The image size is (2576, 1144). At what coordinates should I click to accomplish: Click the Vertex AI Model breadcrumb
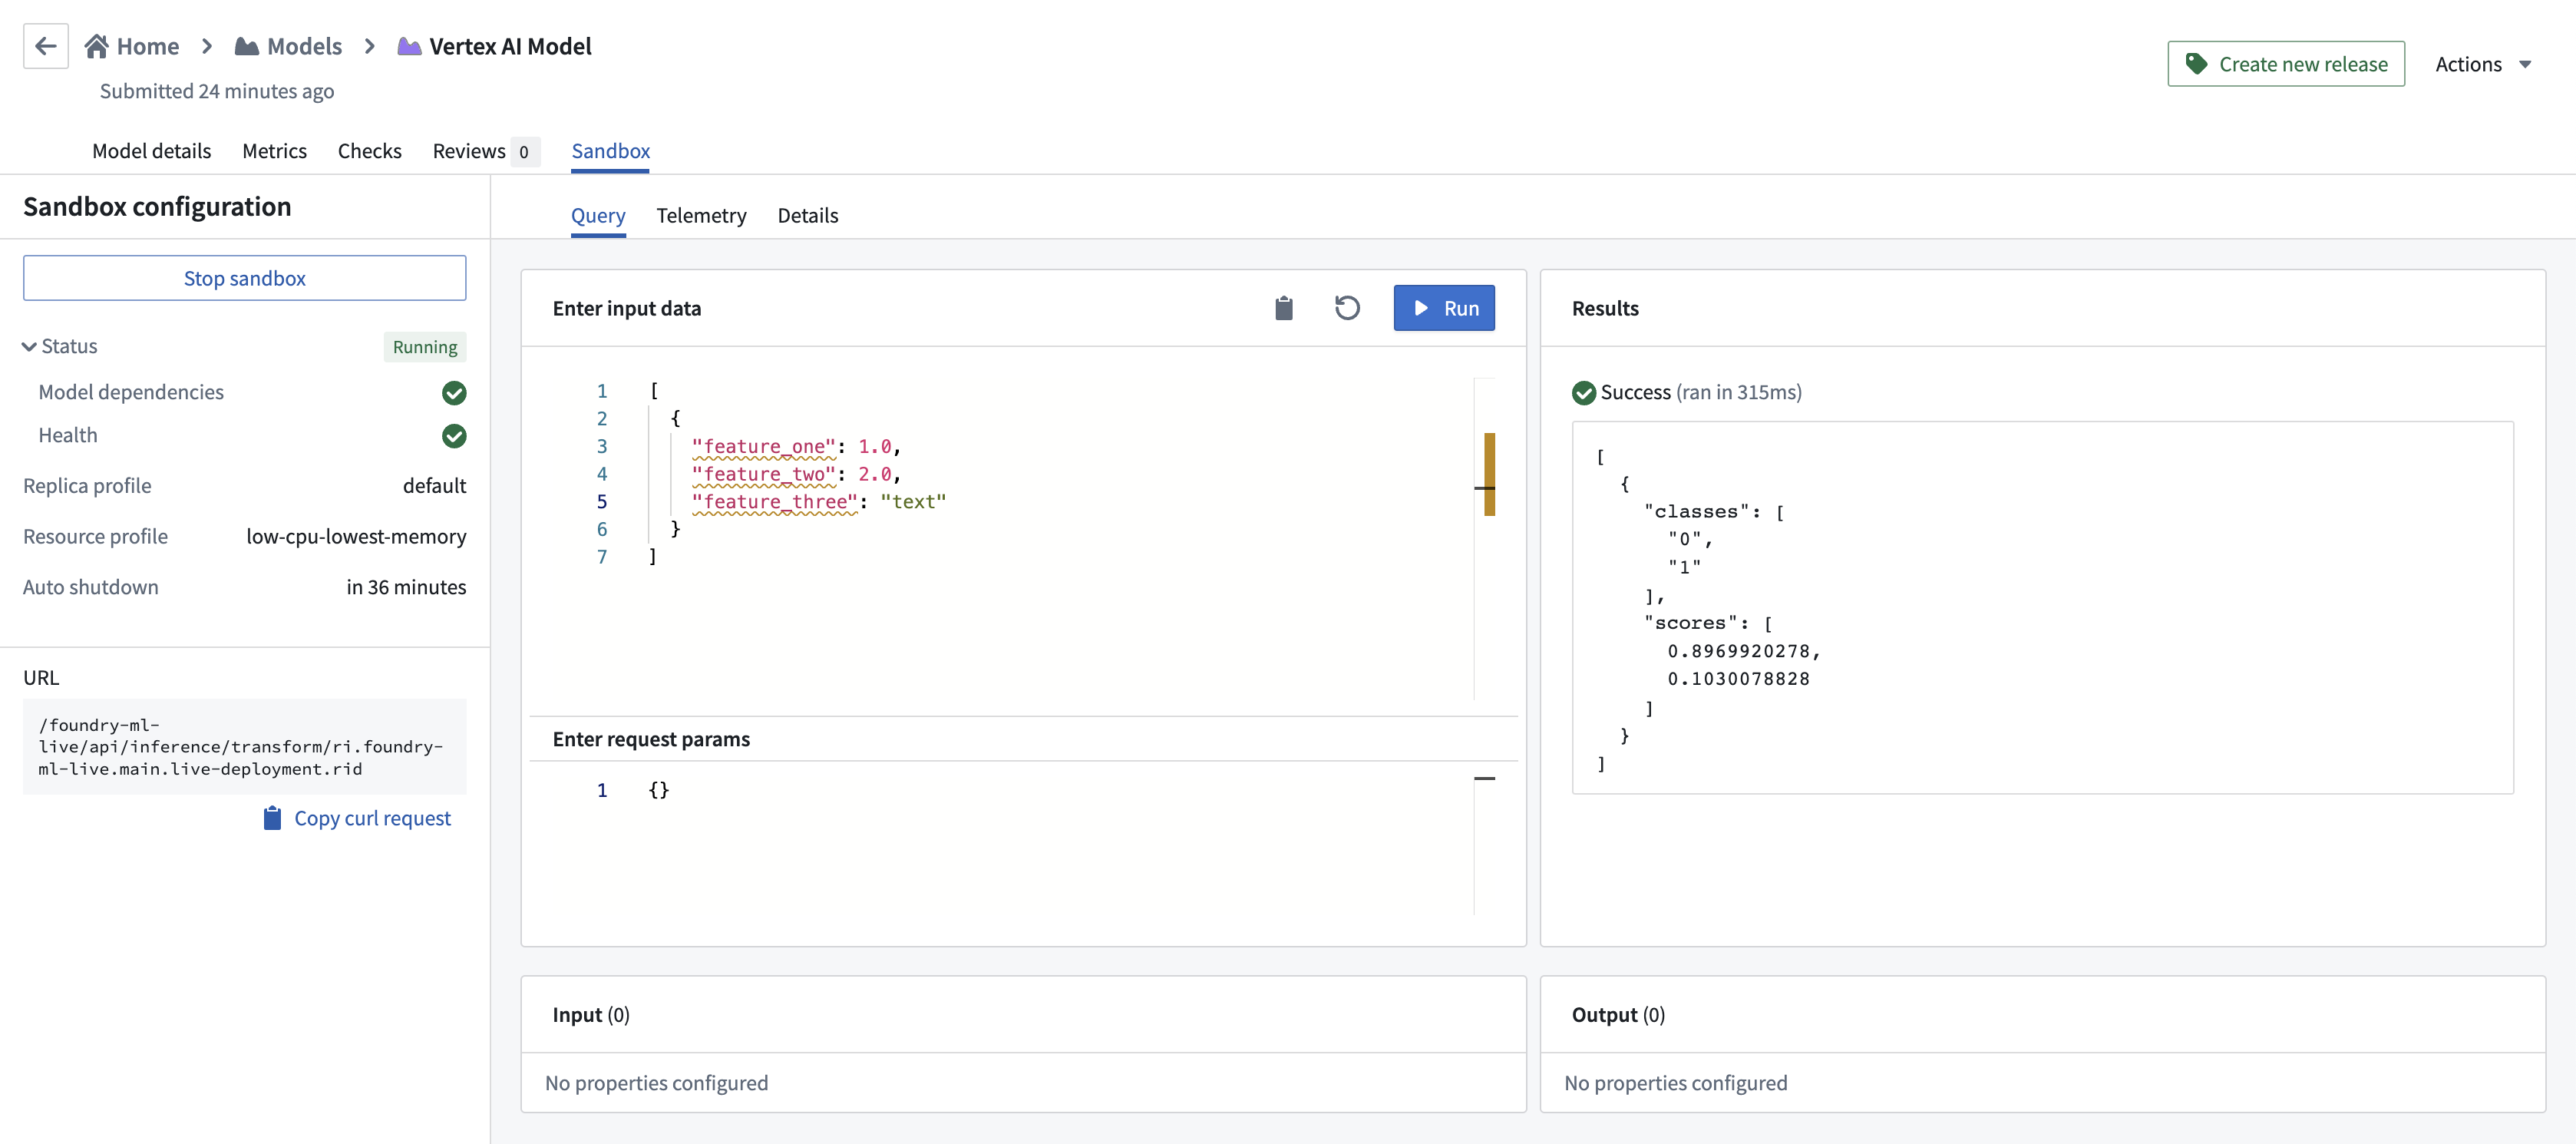495,46
